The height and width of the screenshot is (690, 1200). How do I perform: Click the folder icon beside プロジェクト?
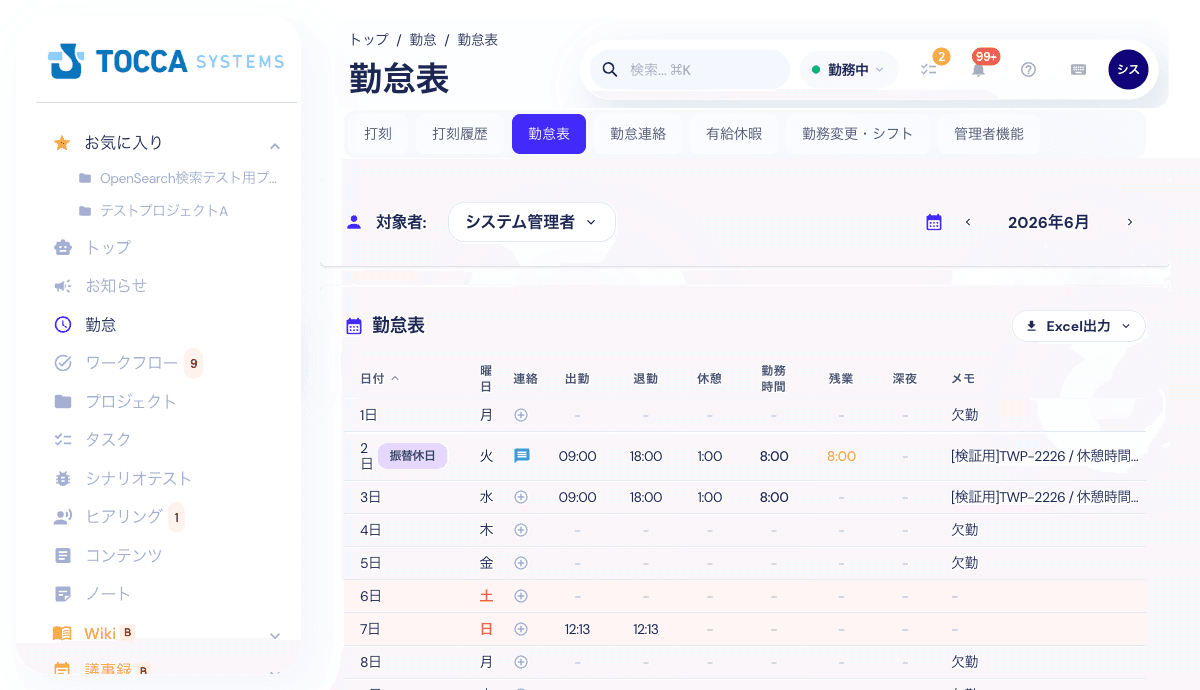click(x=63, y=401)
